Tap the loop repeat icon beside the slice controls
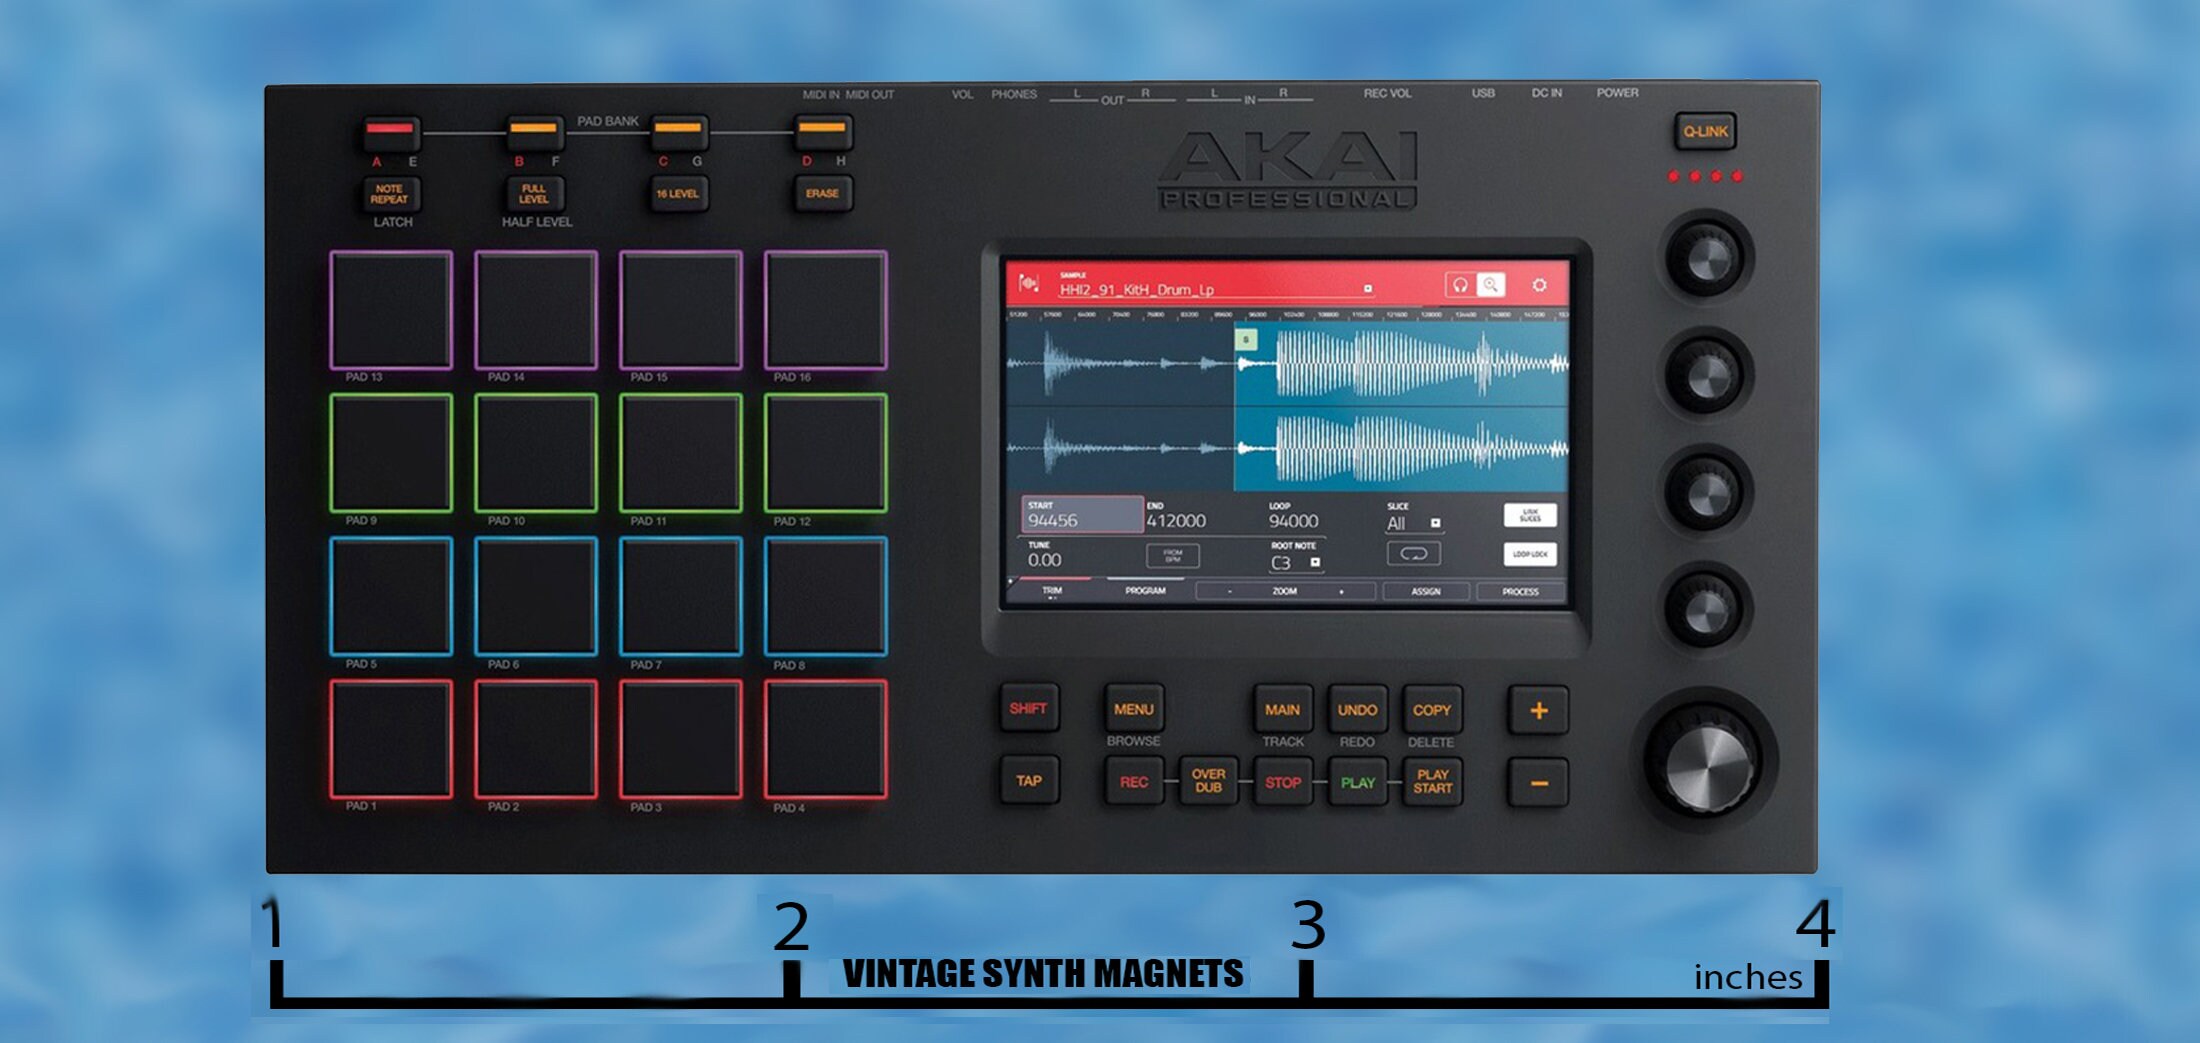 pos(1414,554)
